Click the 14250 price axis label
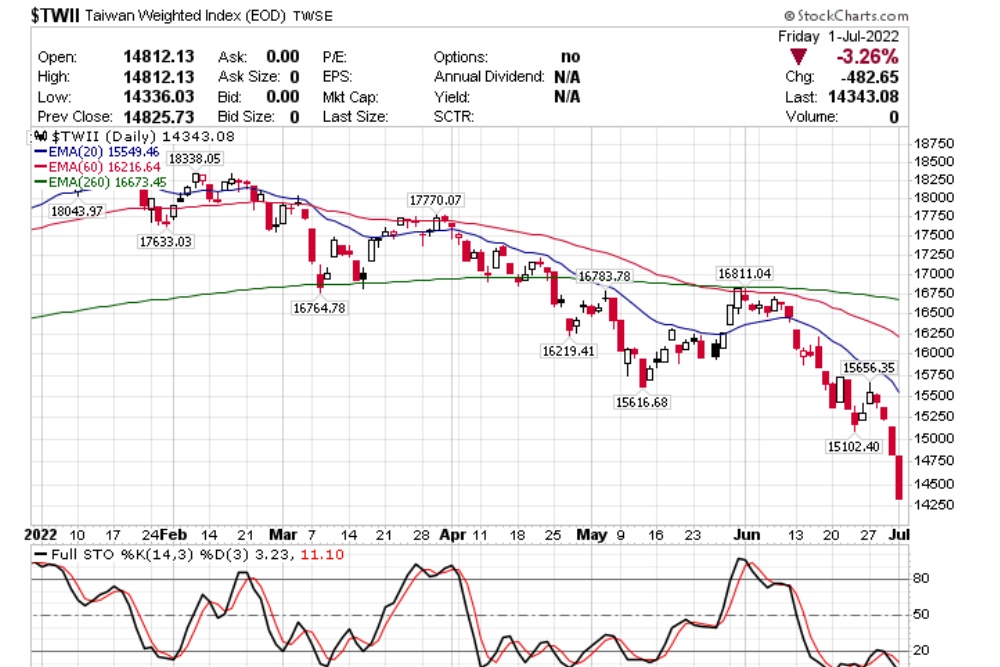1000x667 pixels. pos(934,504)
